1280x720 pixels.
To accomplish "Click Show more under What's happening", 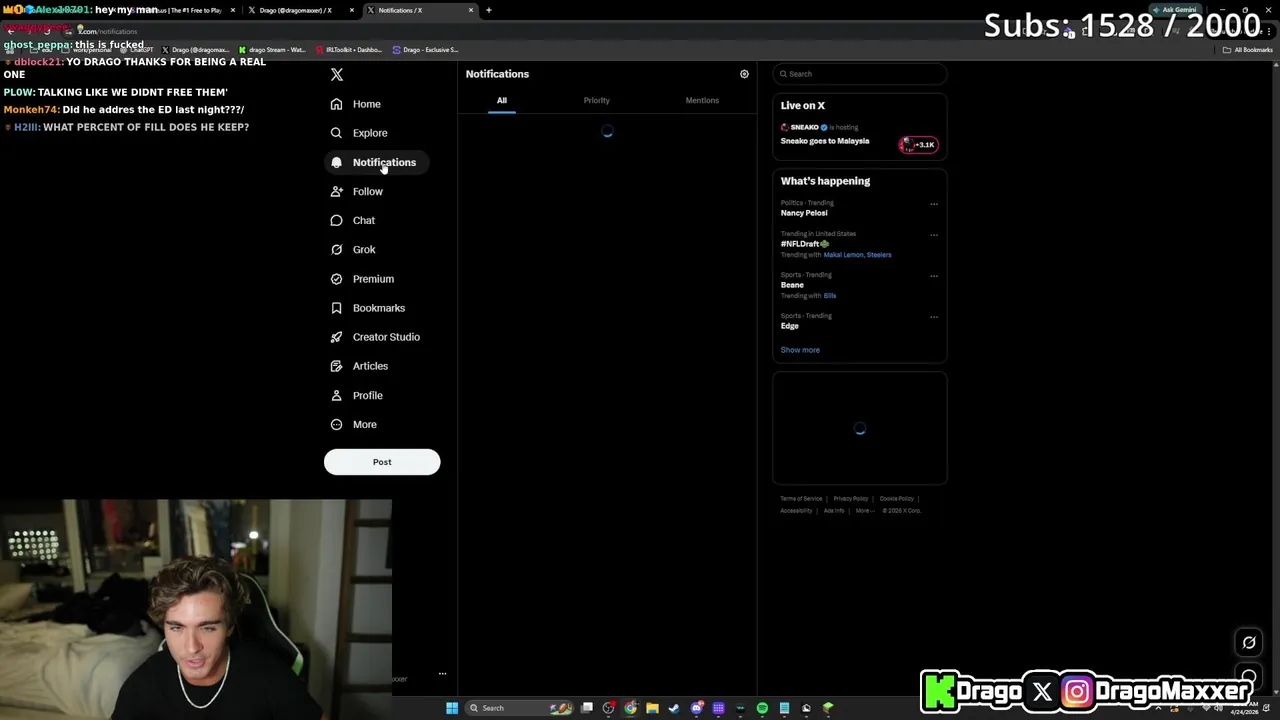I will click(x=800, y=350).
